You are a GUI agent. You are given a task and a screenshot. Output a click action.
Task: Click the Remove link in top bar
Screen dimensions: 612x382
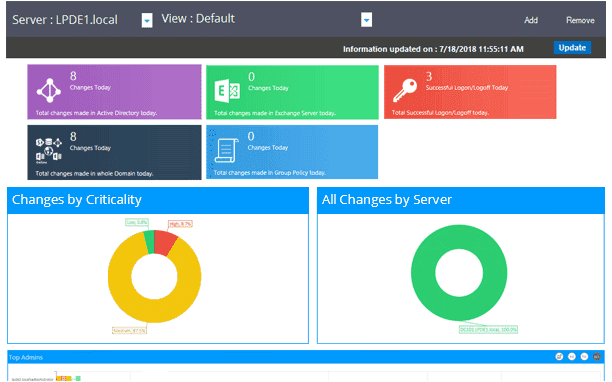pyautogui.click(x=580, y=20)
